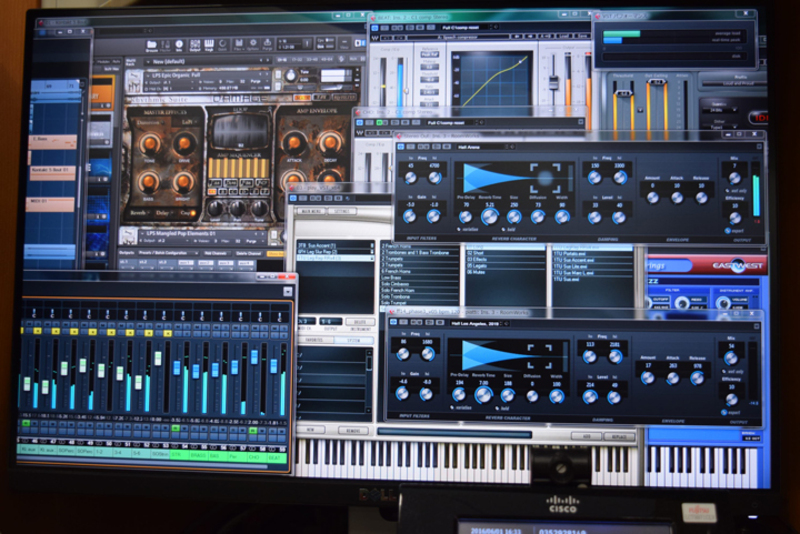Screen dimensions: 800x534
Task: Click the Kontakt 5 8out 01 track
Action: [x=52, y=172]
